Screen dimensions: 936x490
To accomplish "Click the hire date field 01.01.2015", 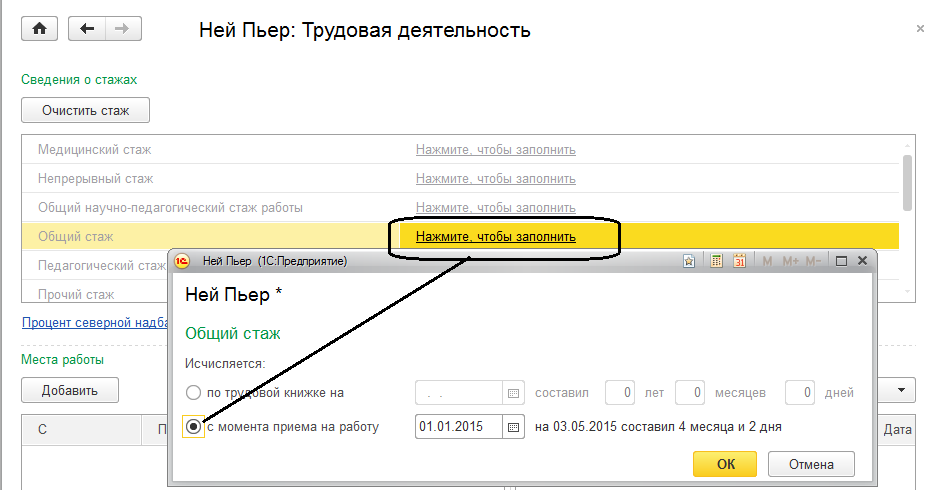I will pos(458,427).
